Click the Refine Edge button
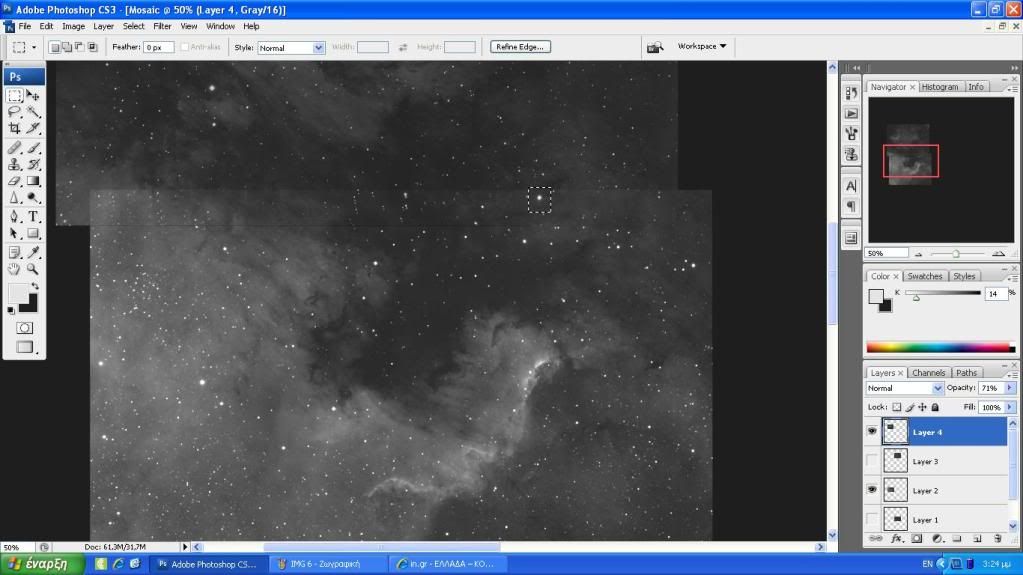Screen dimensions: 1023x575 coord(520,47)
